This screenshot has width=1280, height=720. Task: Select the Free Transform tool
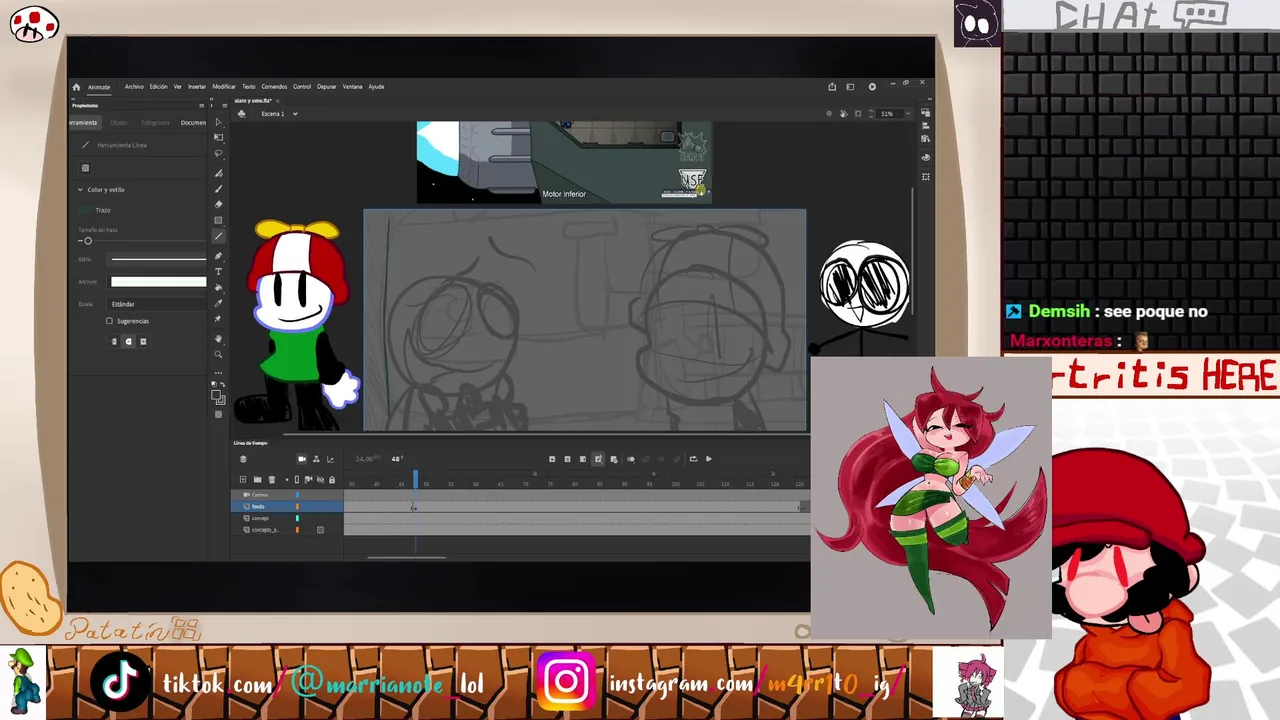tap(219, 137)
